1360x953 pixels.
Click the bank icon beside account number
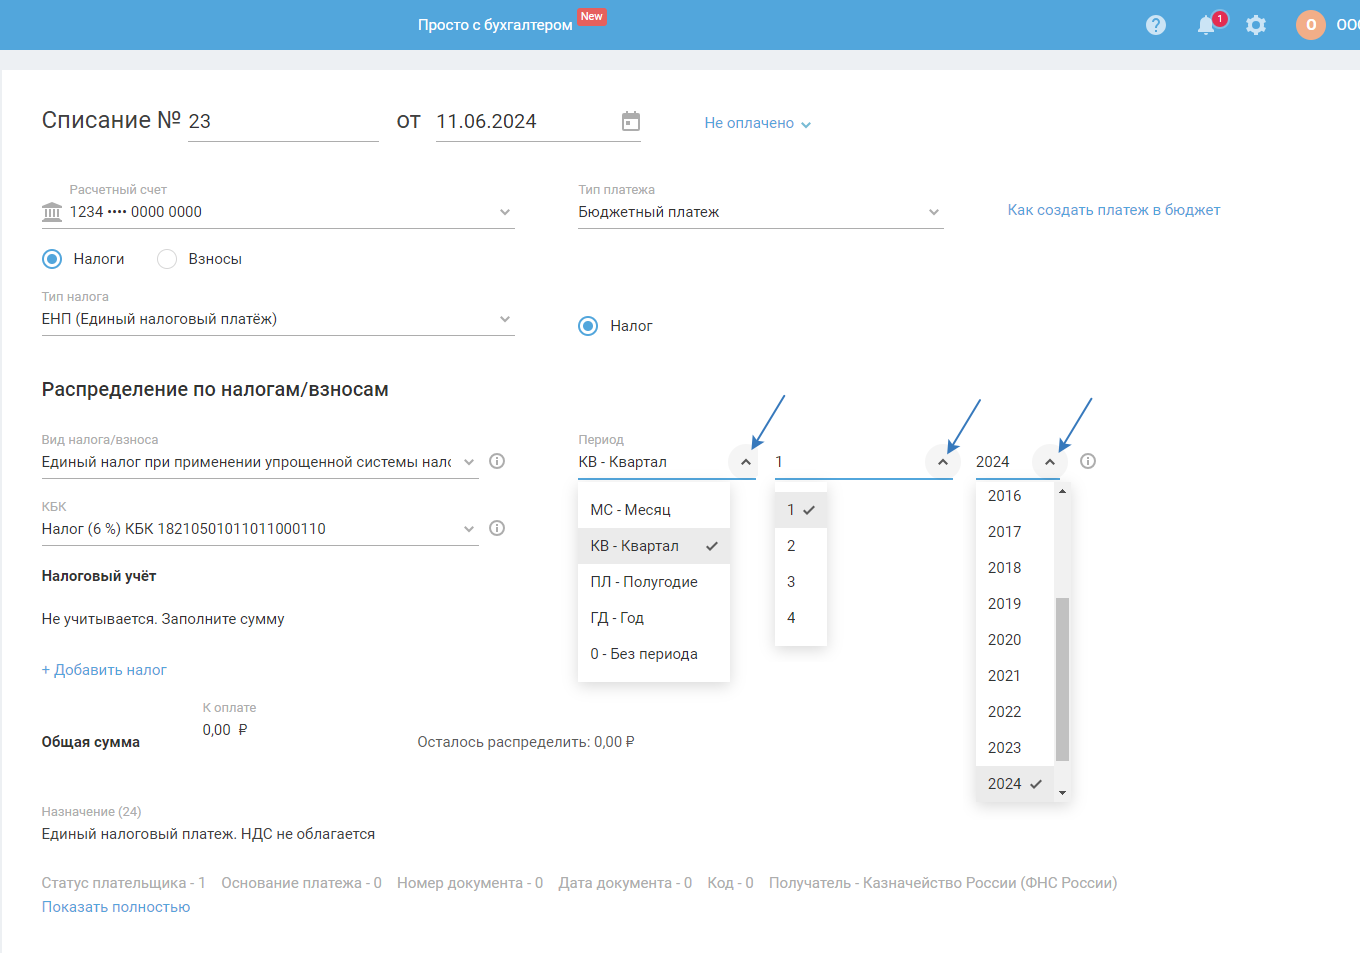tap(52, 212)
